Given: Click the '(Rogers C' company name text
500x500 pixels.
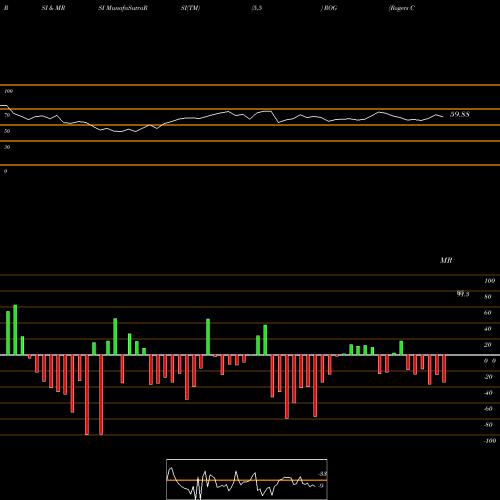Looking at the screenshot, I should (402, 8).
